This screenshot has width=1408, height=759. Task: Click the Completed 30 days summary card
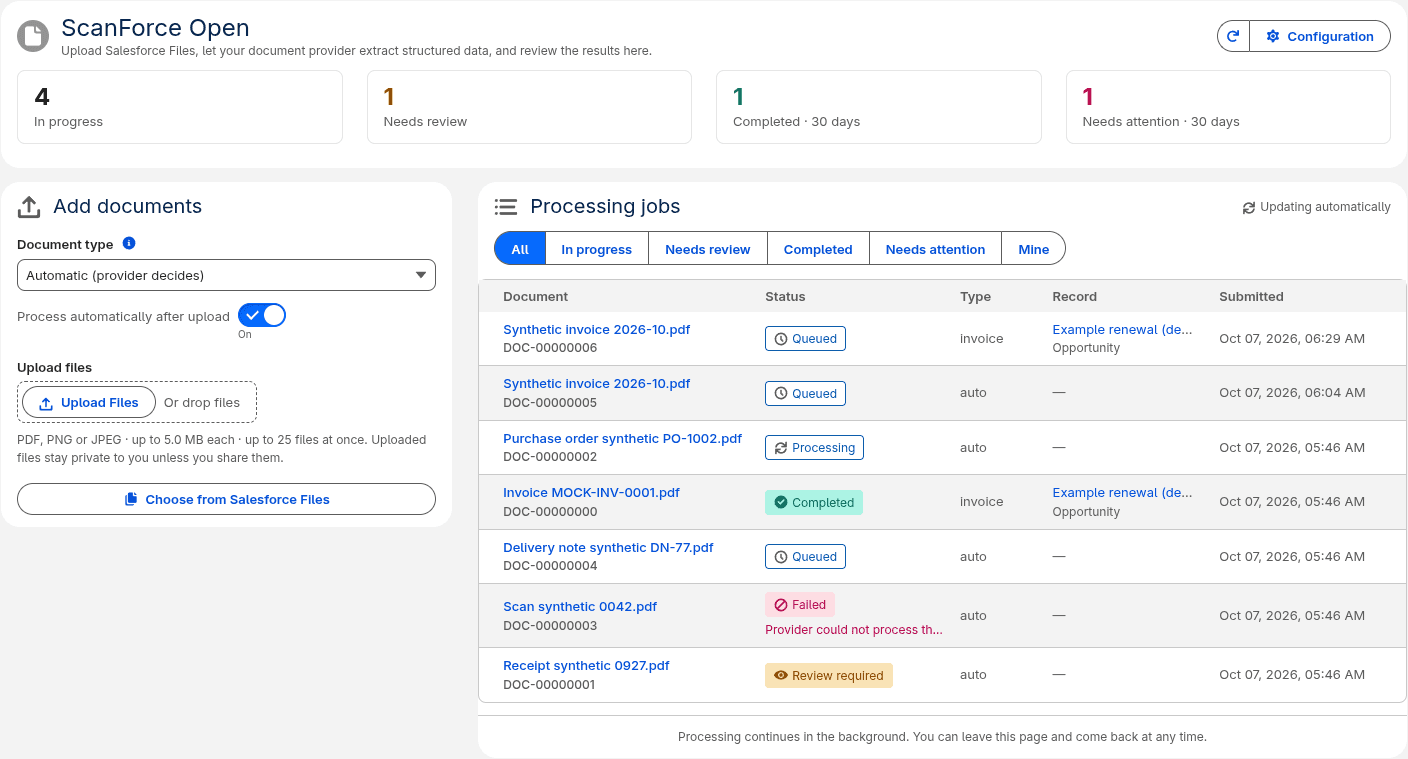click(879, 107)
